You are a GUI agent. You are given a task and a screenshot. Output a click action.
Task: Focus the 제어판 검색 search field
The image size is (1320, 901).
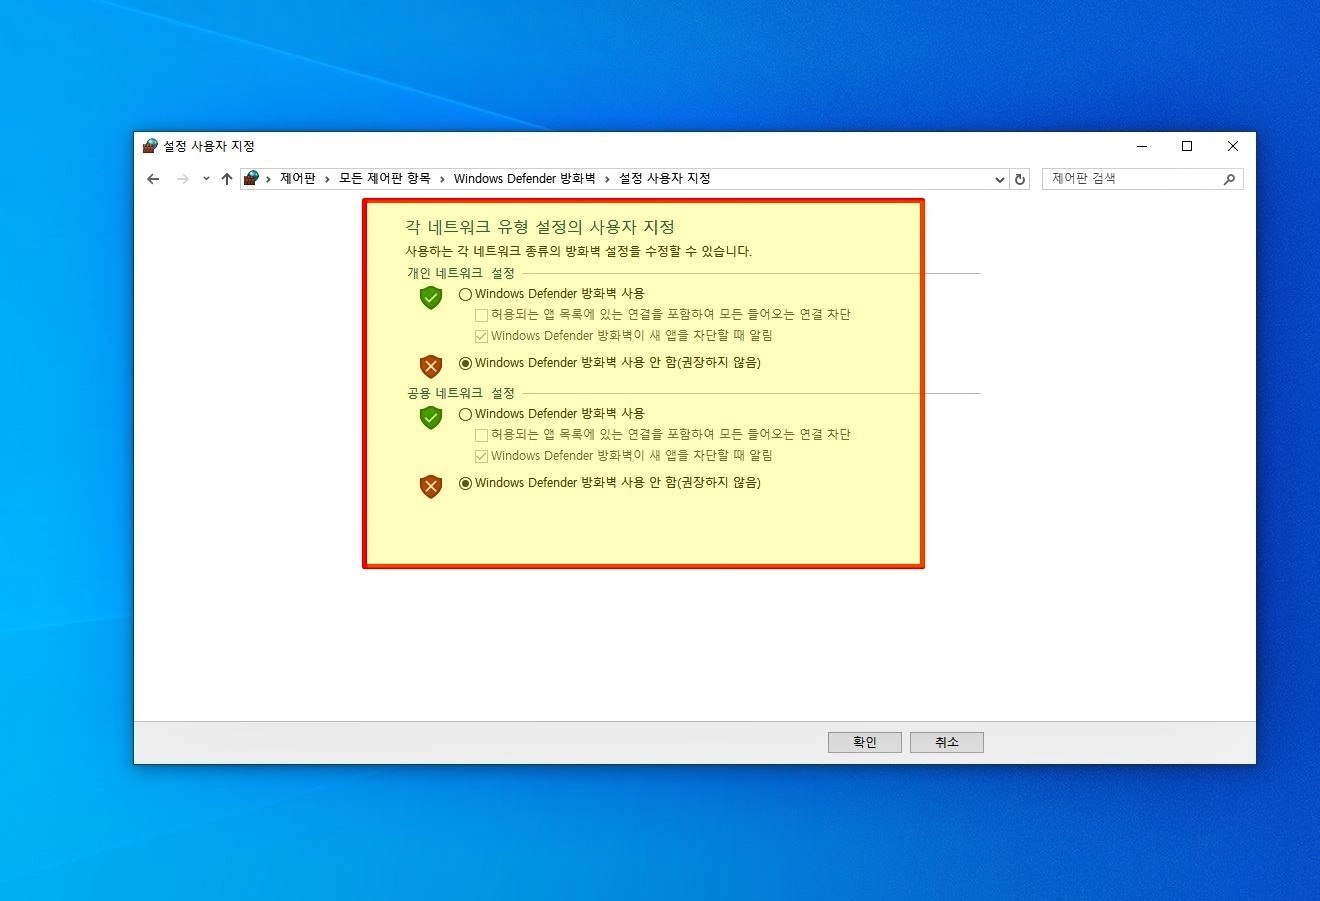(1142, 179)
